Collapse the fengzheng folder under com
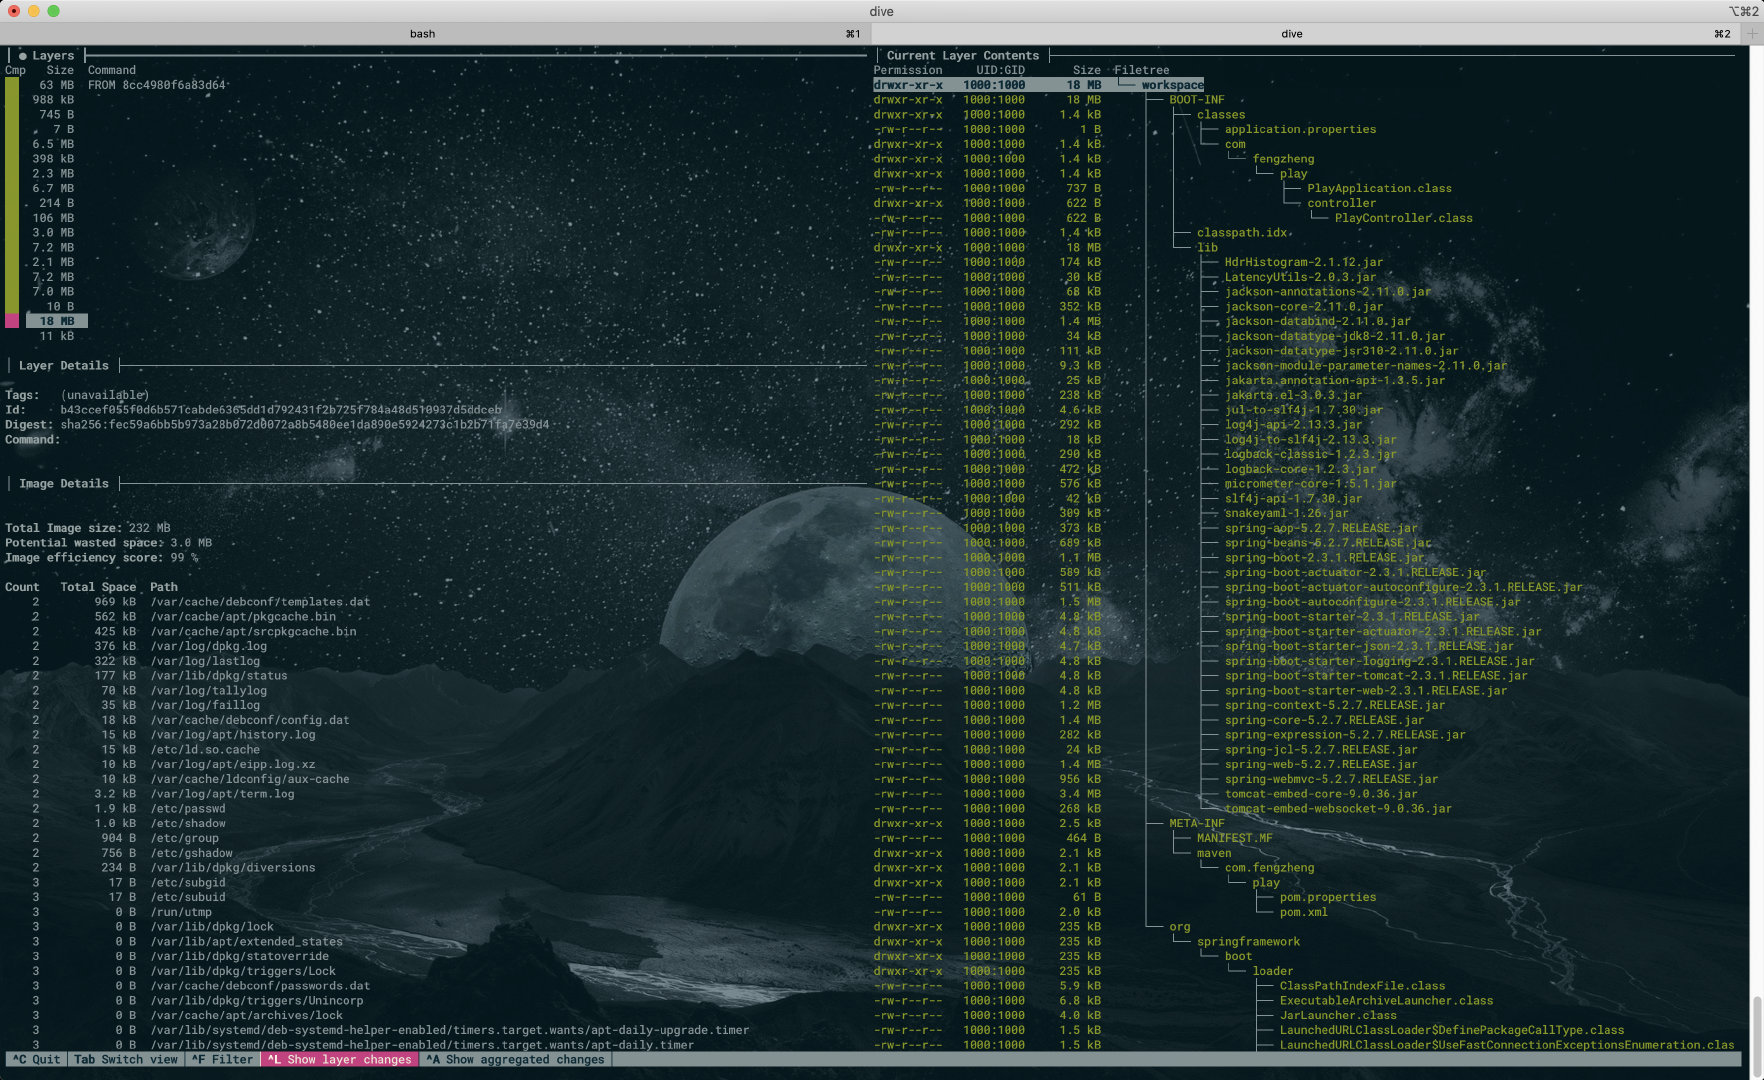The image size is (1764, 1080). (1283, 159)
